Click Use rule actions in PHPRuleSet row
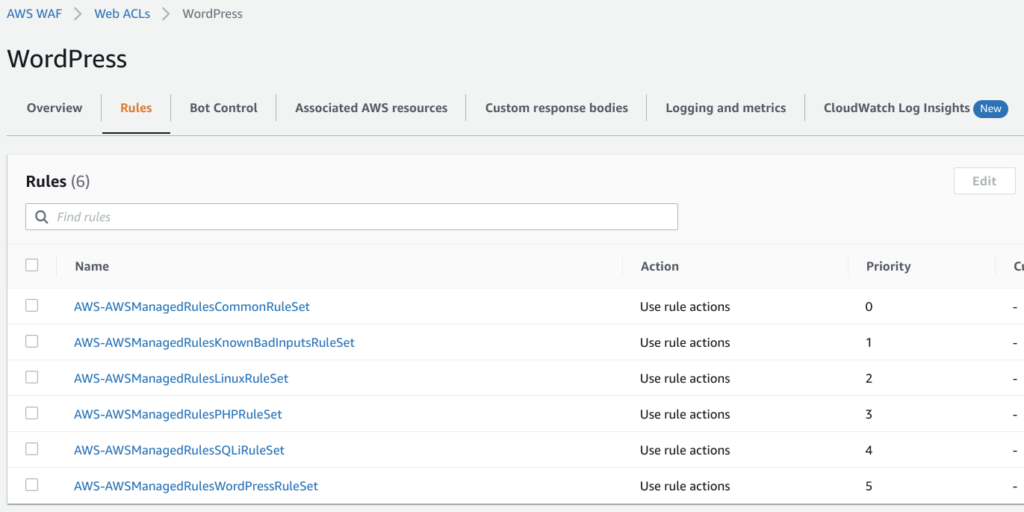This screenshot has height=512, width=1024. coord(685,415)
